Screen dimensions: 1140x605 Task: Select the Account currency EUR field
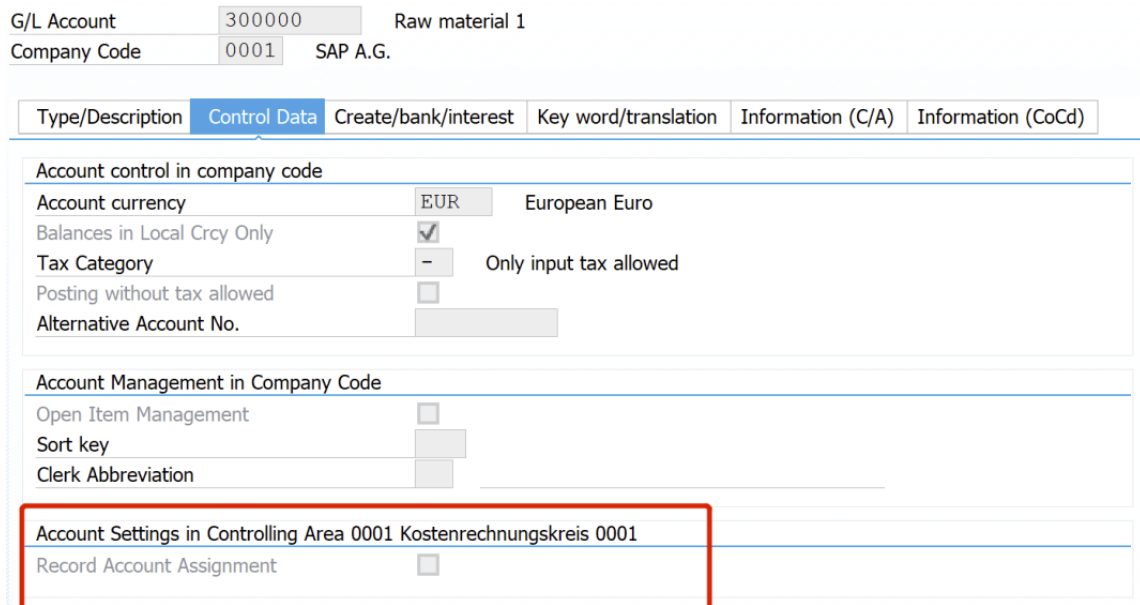click(453, 201)
